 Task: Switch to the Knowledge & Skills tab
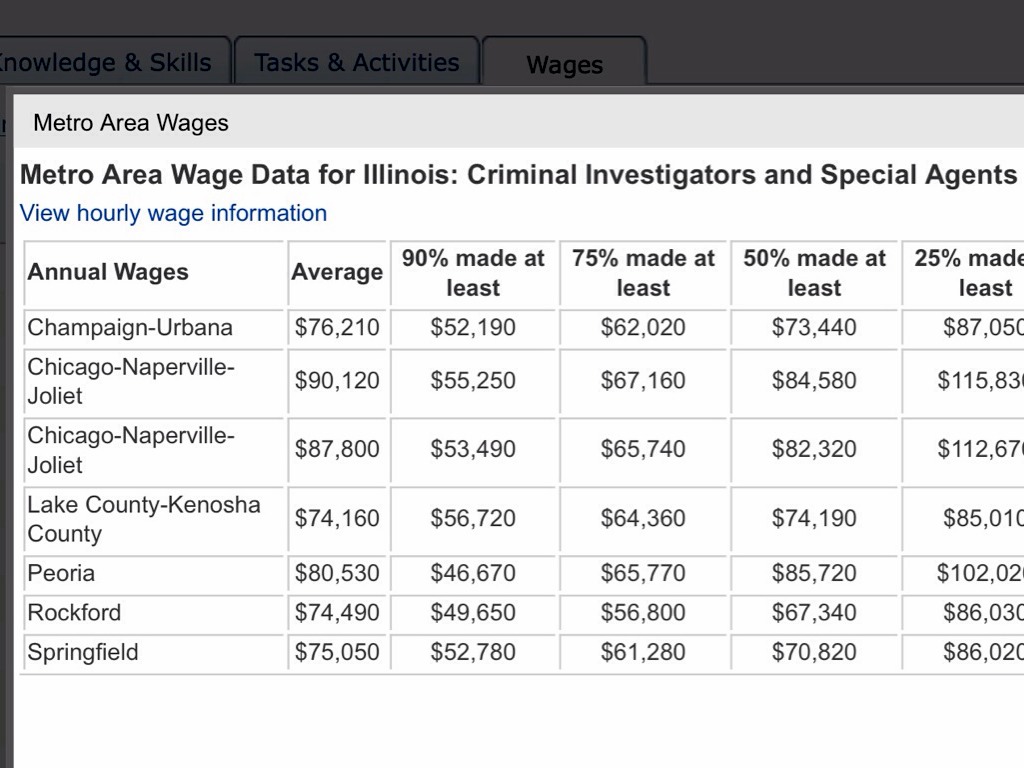tap(110, 63)
